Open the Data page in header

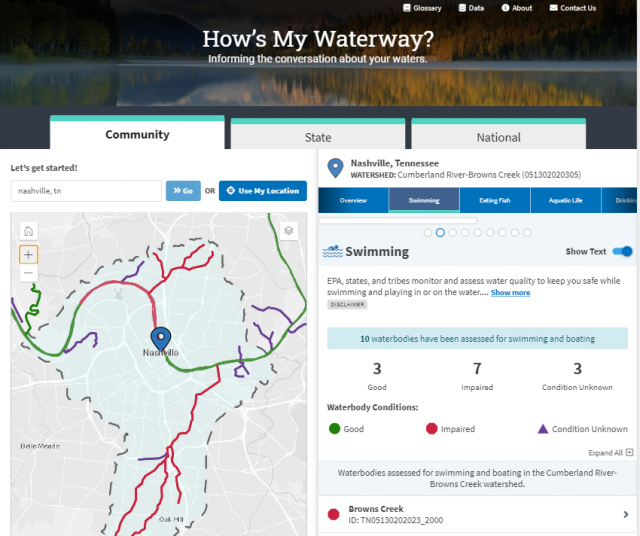(x=470, y=8)
